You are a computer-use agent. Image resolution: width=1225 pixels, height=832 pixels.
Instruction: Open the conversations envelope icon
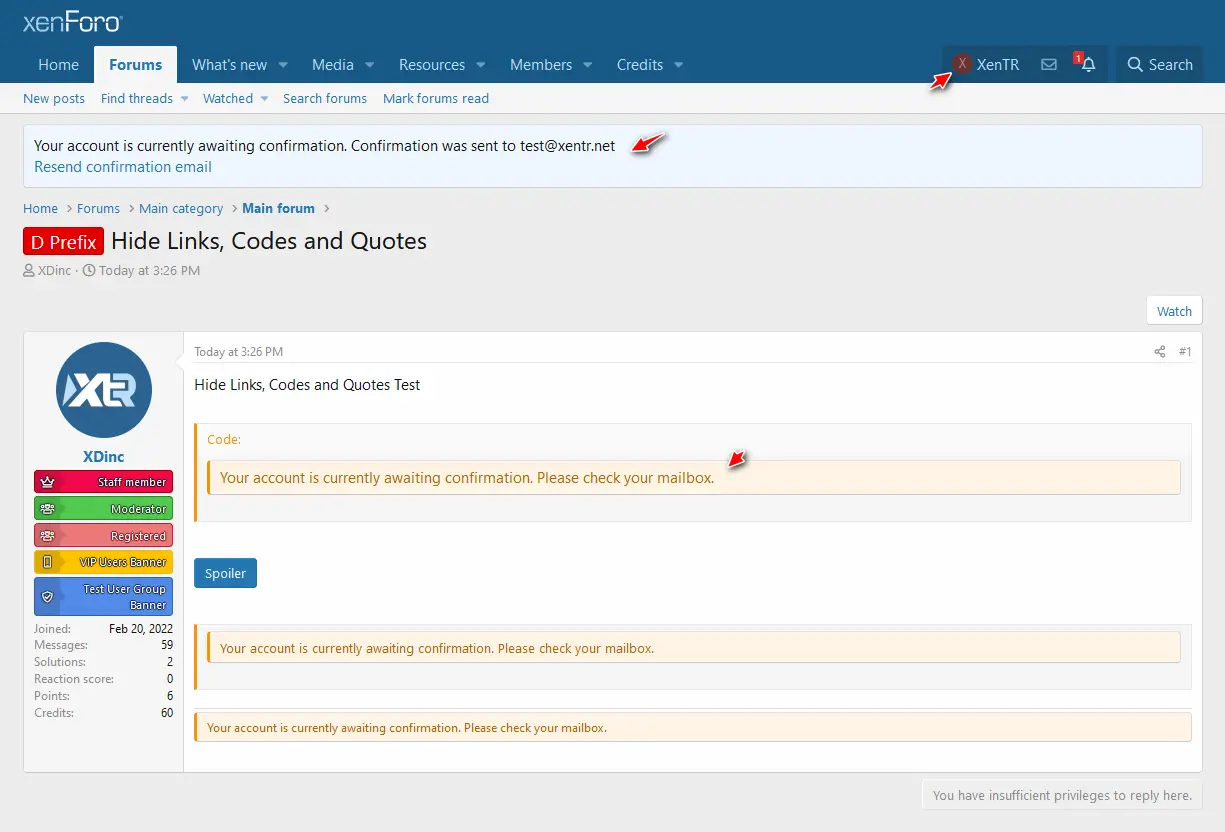[1049, 64]
